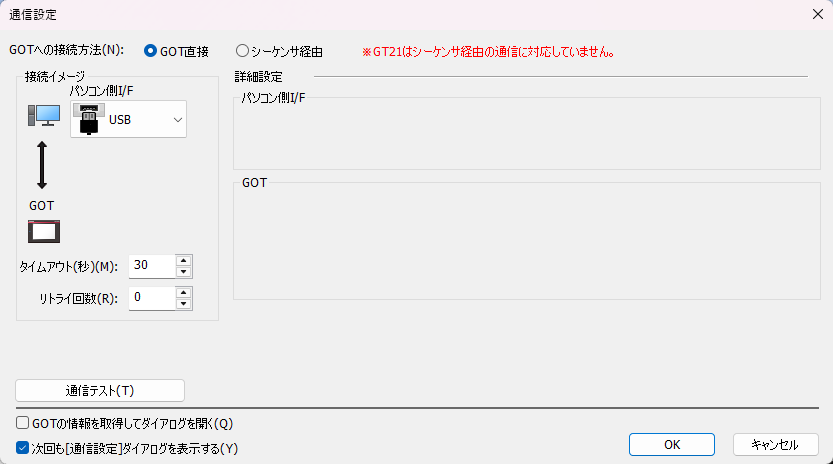Increase the タイムアウト(秒) value

pos(183,260)
